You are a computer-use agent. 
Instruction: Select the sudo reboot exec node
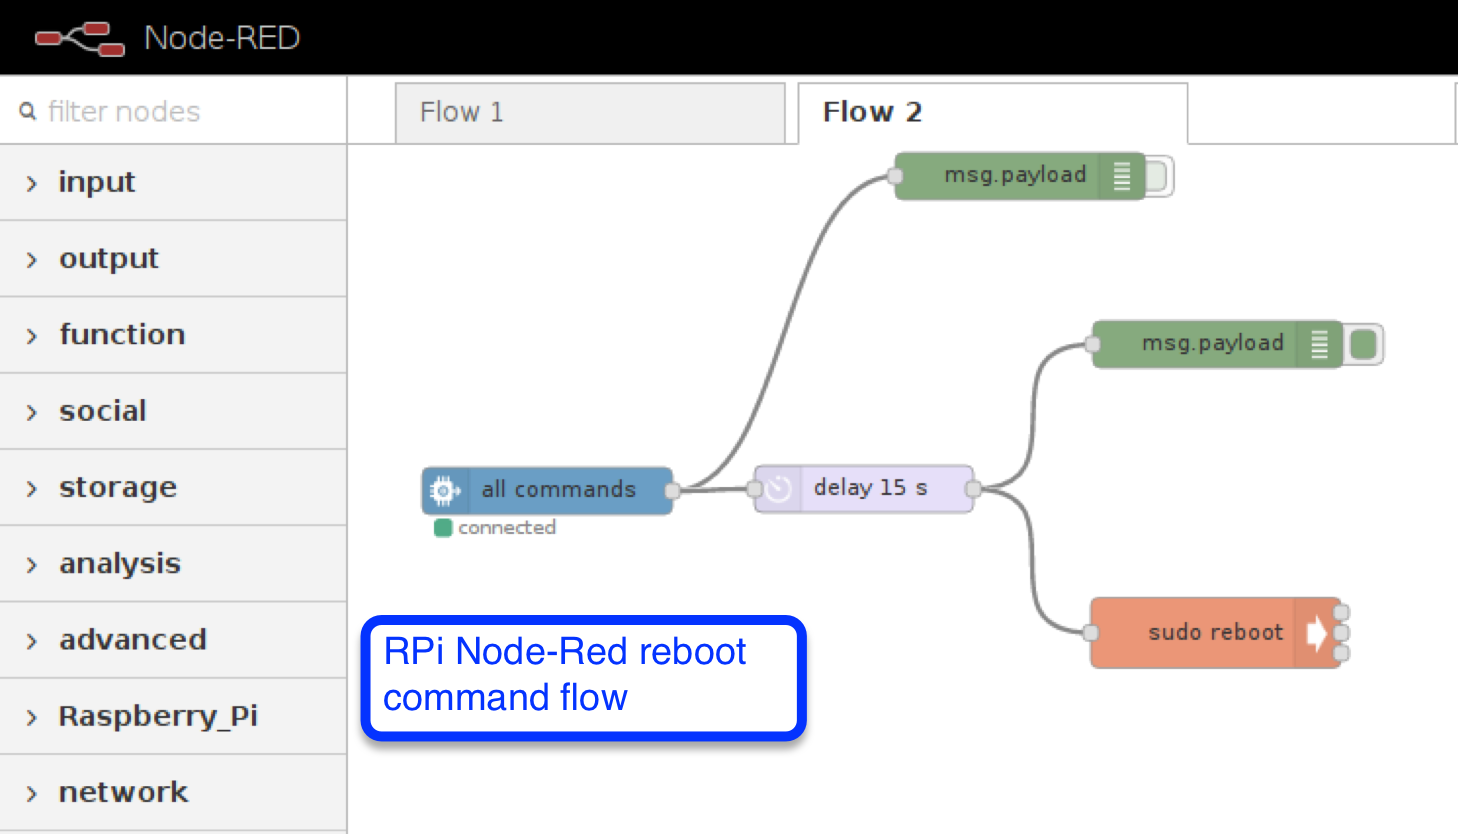point(1215,633)
